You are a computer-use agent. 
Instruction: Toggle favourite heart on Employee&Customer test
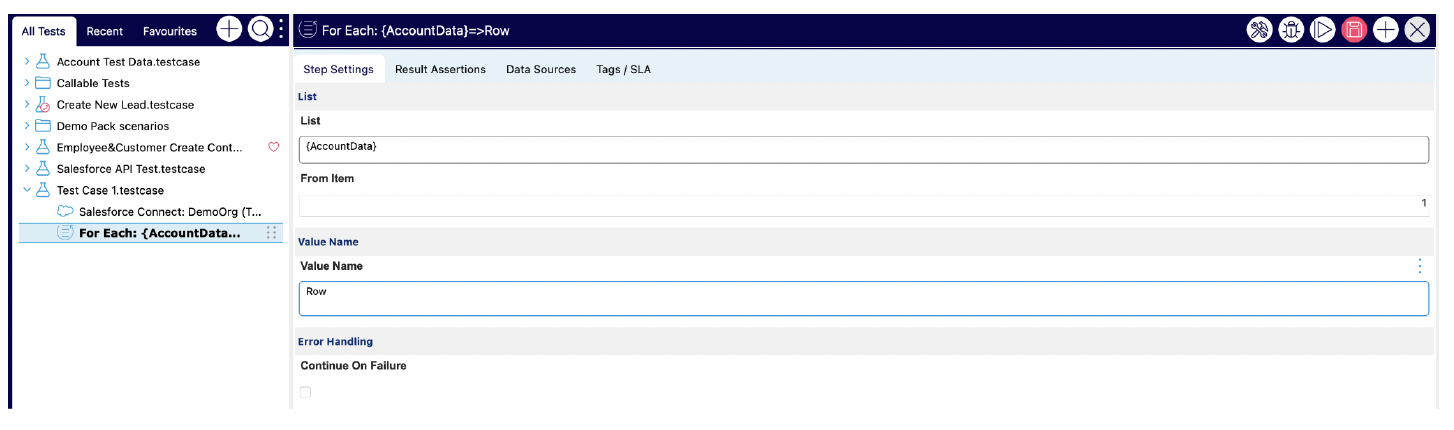click(x=273, y=147)
